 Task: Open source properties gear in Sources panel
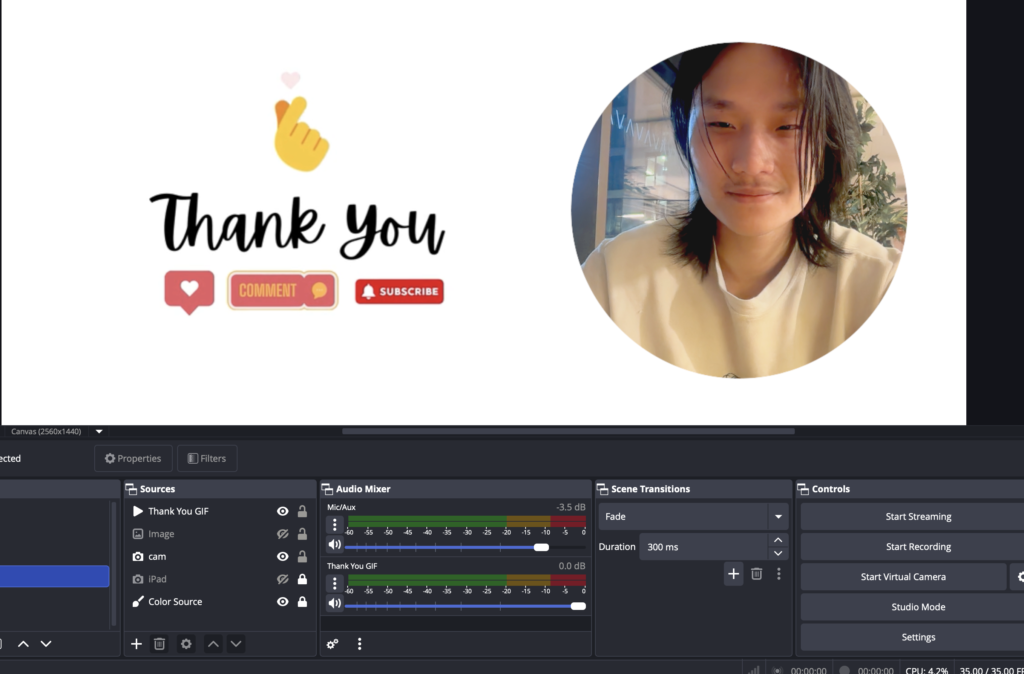(186, 644)
